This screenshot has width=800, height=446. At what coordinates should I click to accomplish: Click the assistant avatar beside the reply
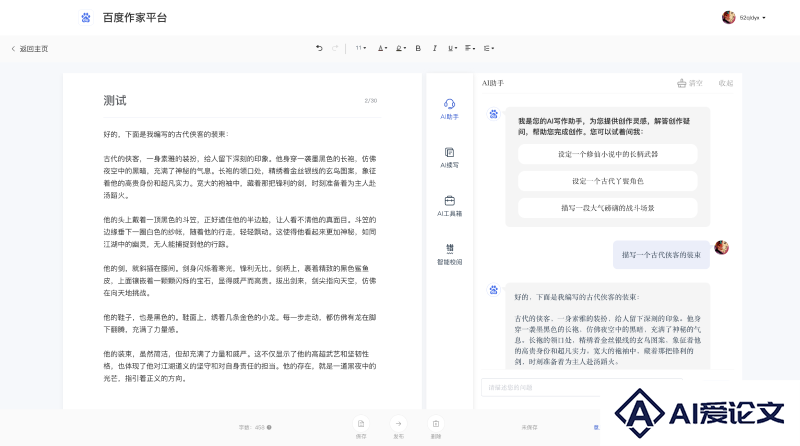click(493, 290)
